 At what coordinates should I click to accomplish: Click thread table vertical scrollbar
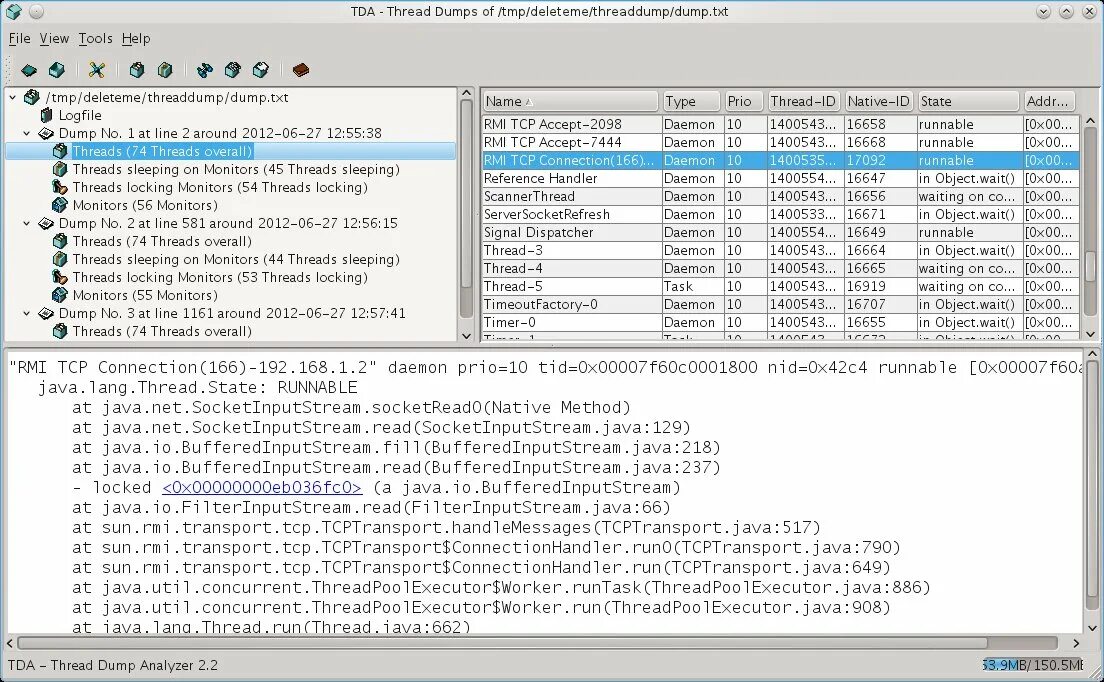click(1091, 265)
